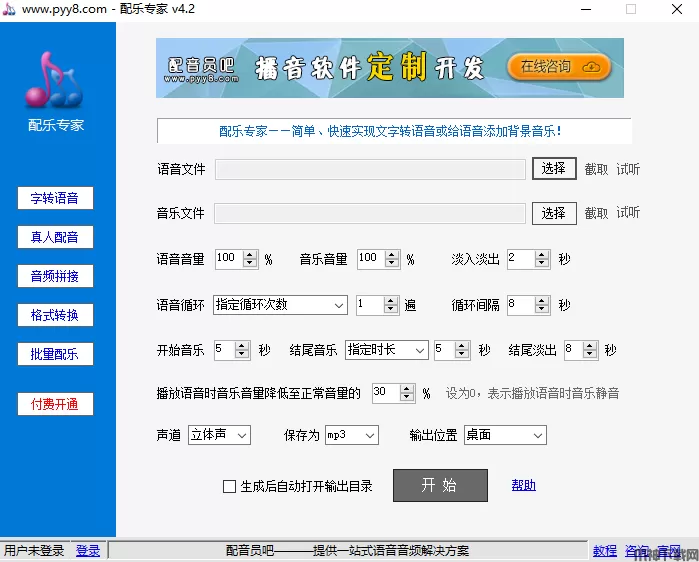The height and width of the screenshot is (562, 699).
Task: Go to 格式转换 in sidebar
Action: (55, 315)
